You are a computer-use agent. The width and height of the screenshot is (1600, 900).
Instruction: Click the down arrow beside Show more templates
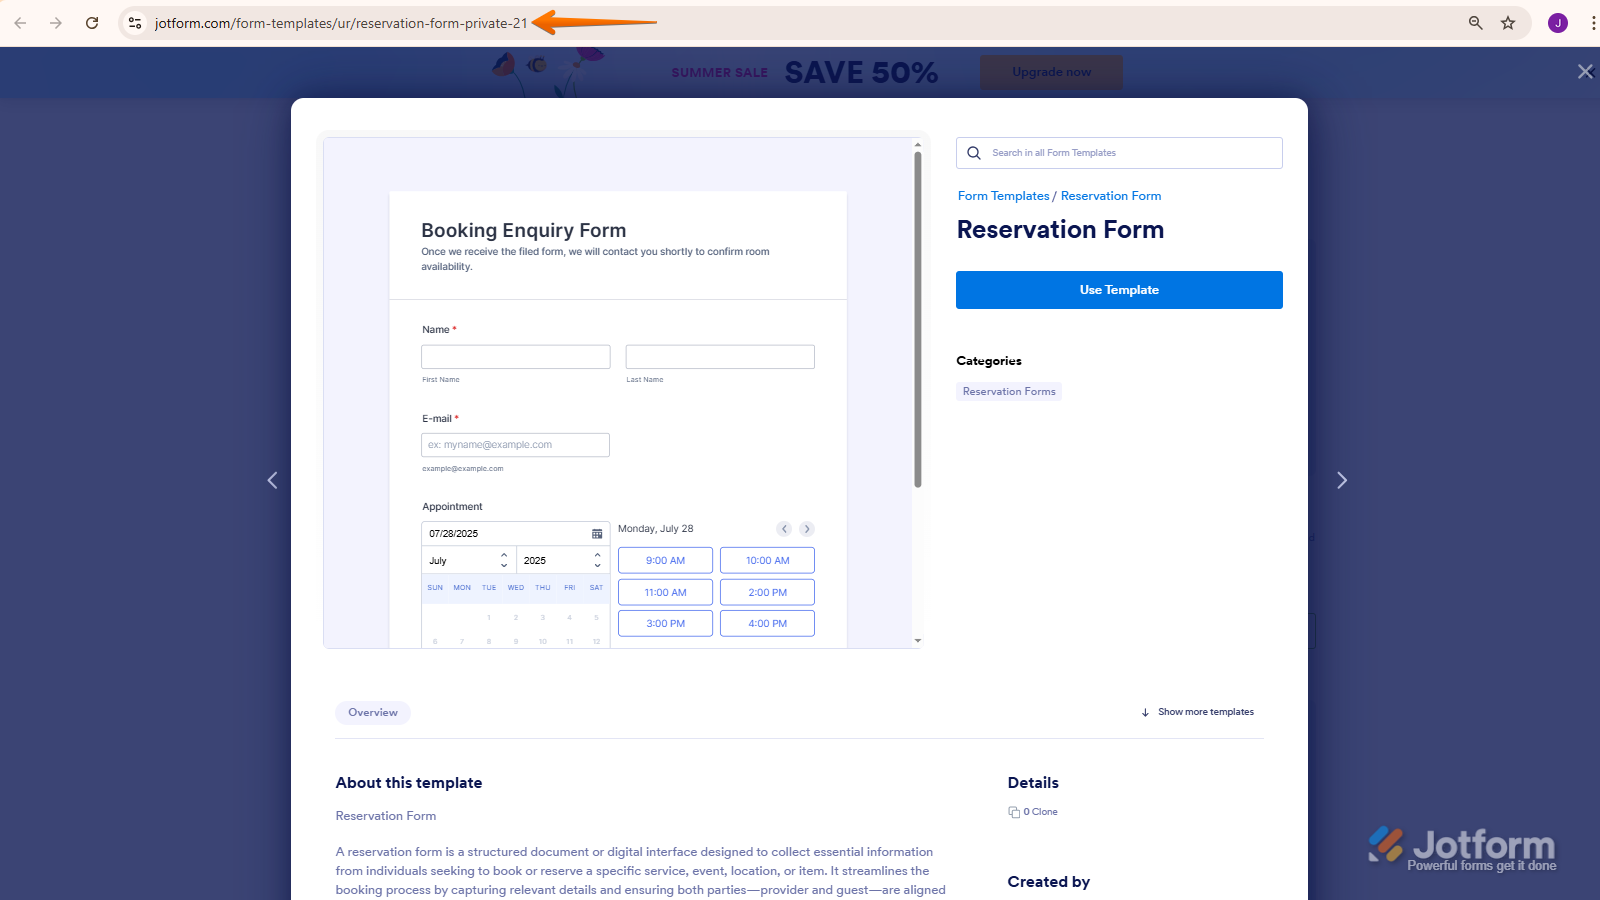1145,713
